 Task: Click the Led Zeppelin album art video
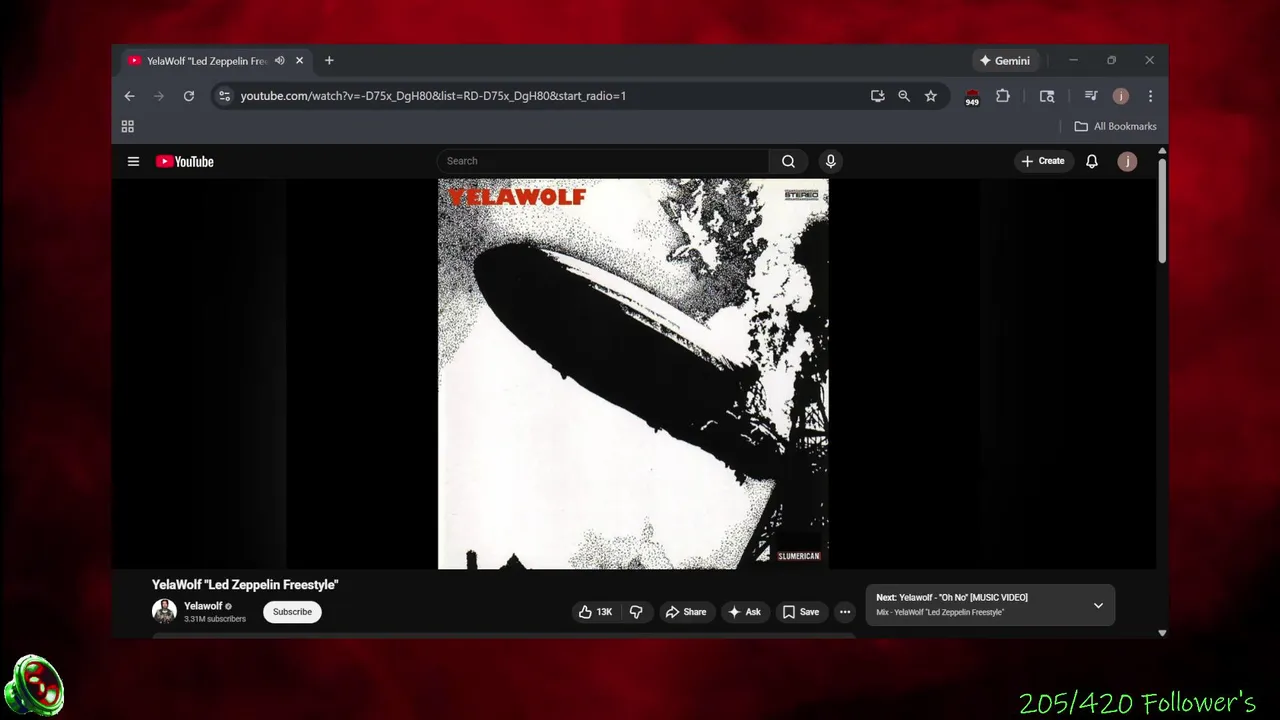pyautogui.click(x=633, y=374)
